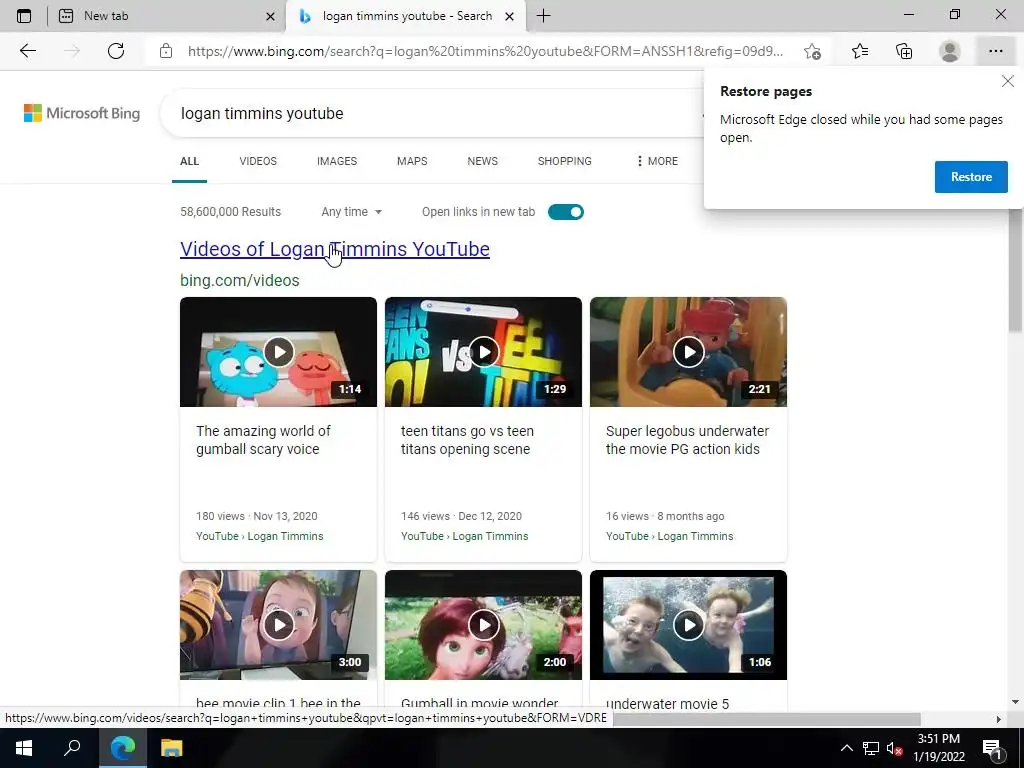The height and width of the screenshot is (768, 1024).
Task: Refresh the current Bing page
Action: click(116, 51)
